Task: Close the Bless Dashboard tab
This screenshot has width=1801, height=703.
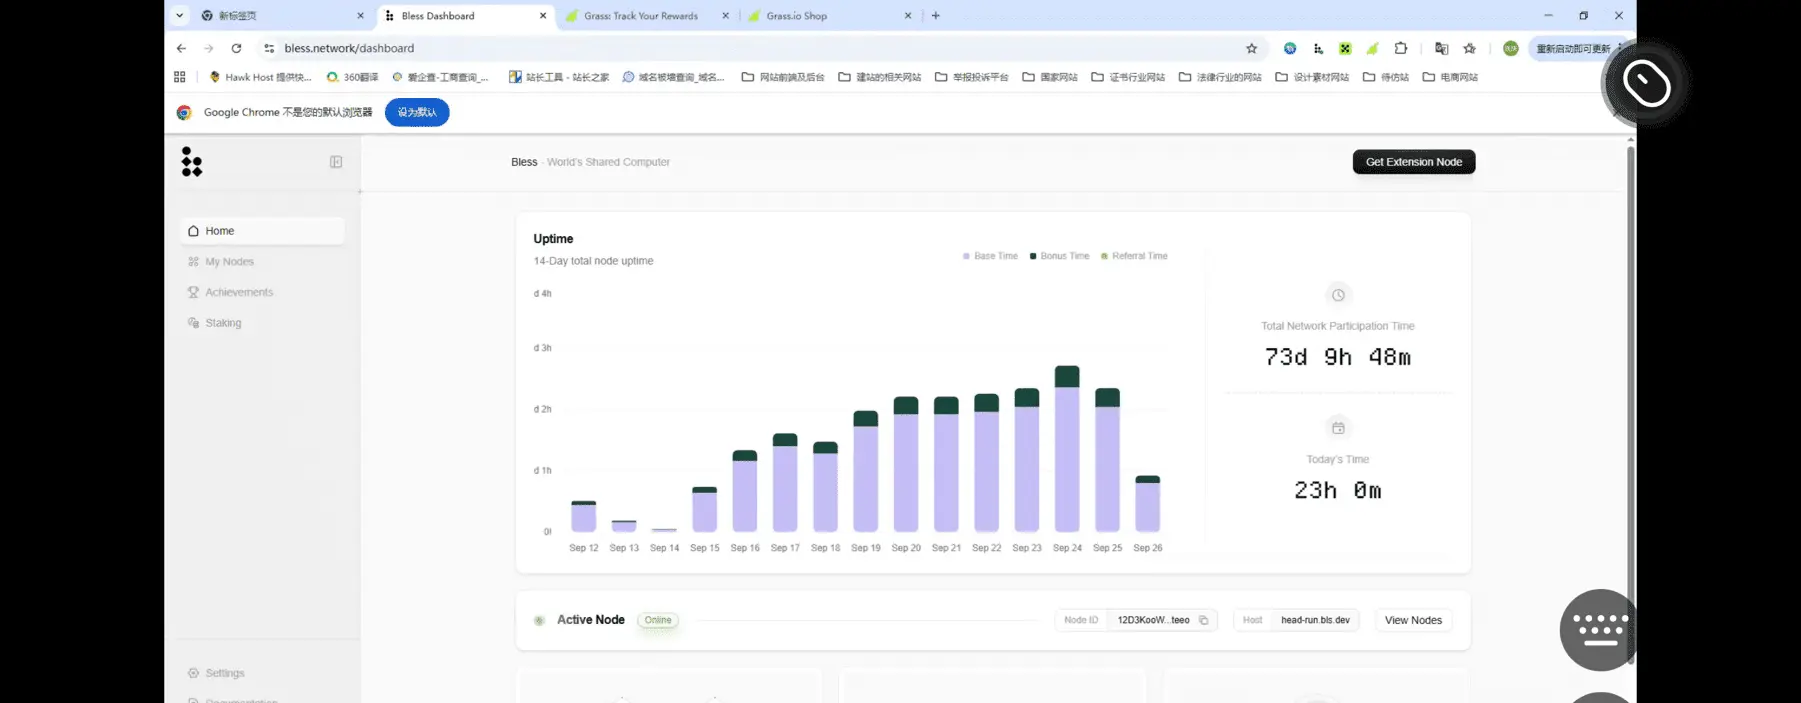Action: [x=543, y=16]
